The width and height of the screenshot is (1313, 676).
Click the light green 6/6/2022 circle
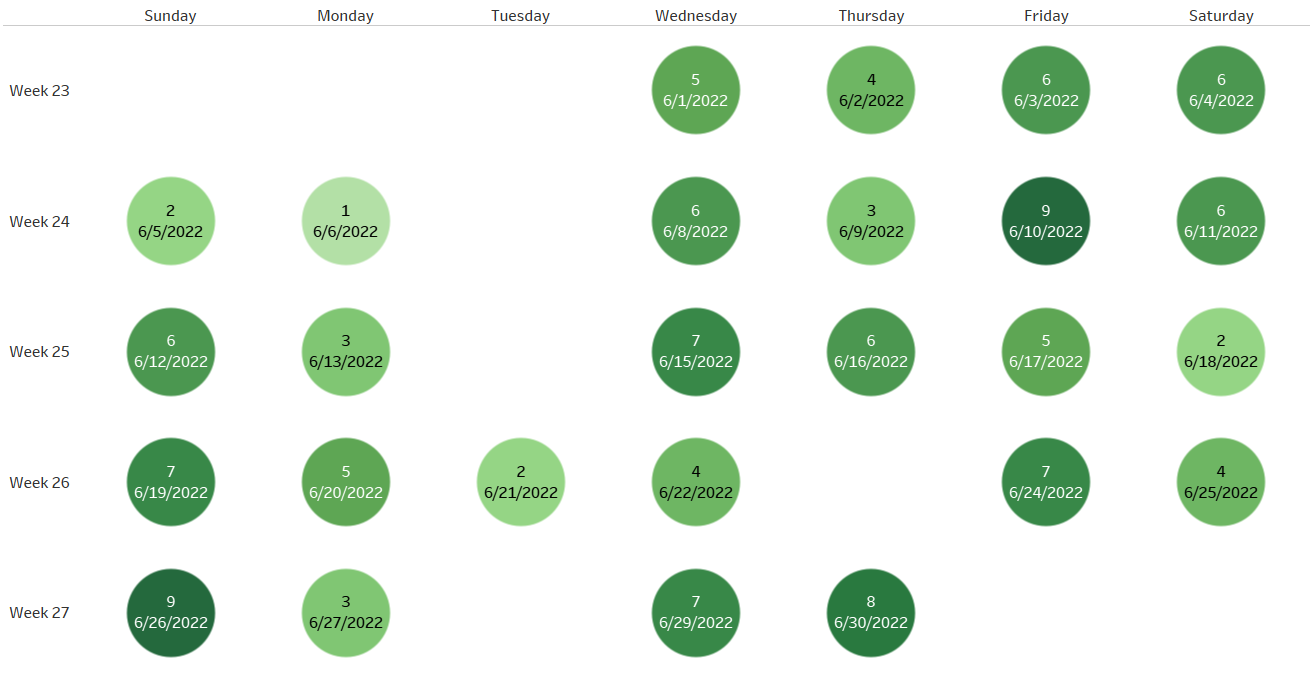pos(346,221)
